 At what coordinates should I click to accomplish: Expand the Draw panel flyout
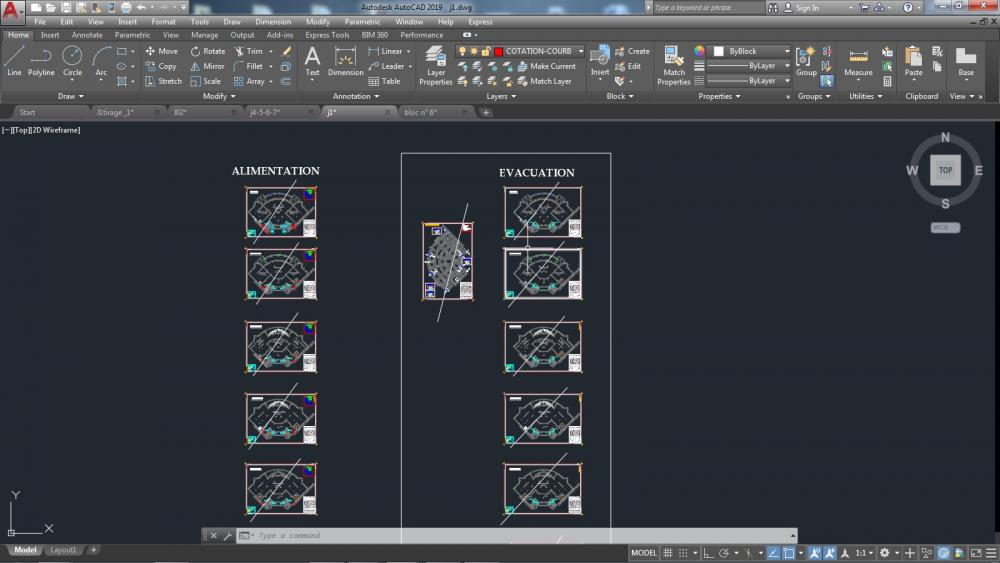point(70,96)
